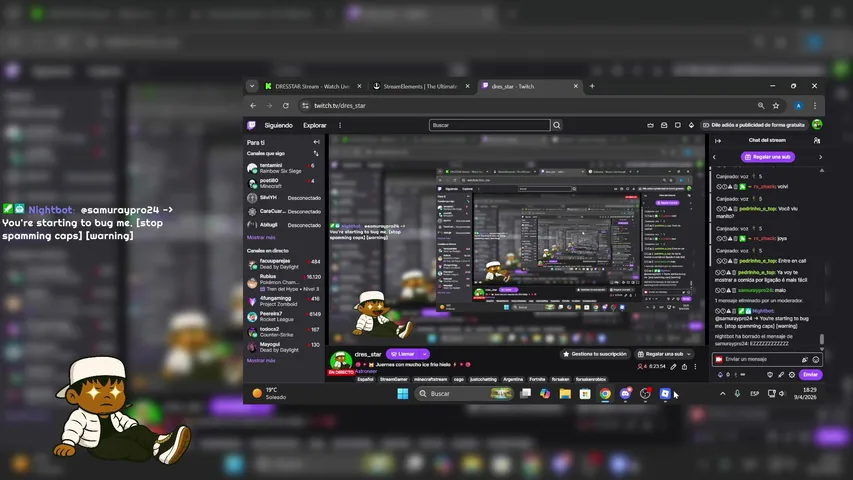Open the Twitch user avatar menu

tap(817, 125)
